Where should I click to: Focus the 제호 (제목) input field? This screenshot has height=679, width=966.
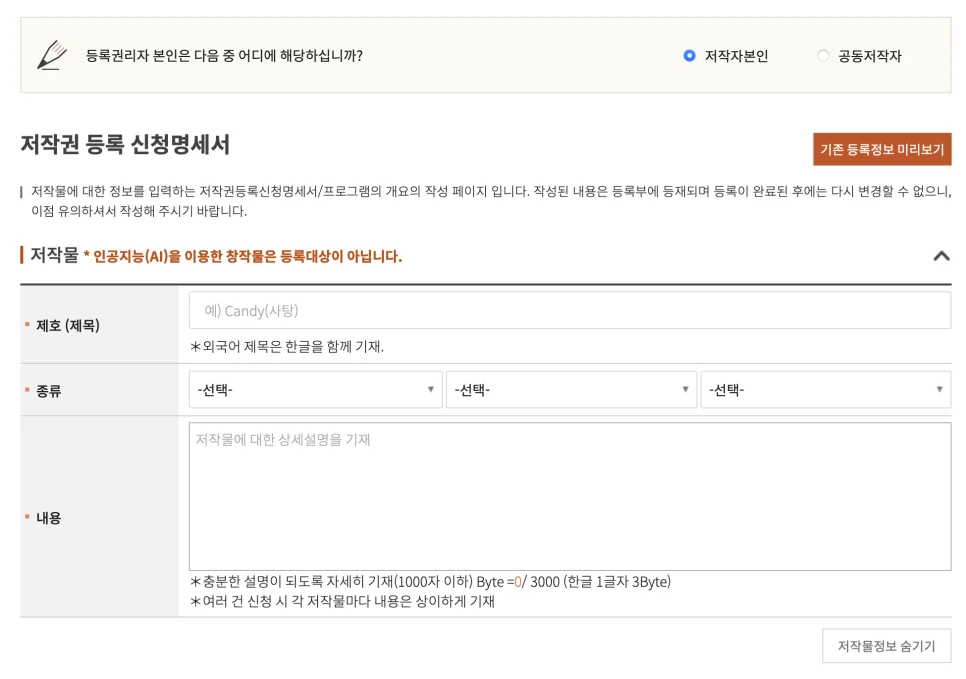(569, 311)
